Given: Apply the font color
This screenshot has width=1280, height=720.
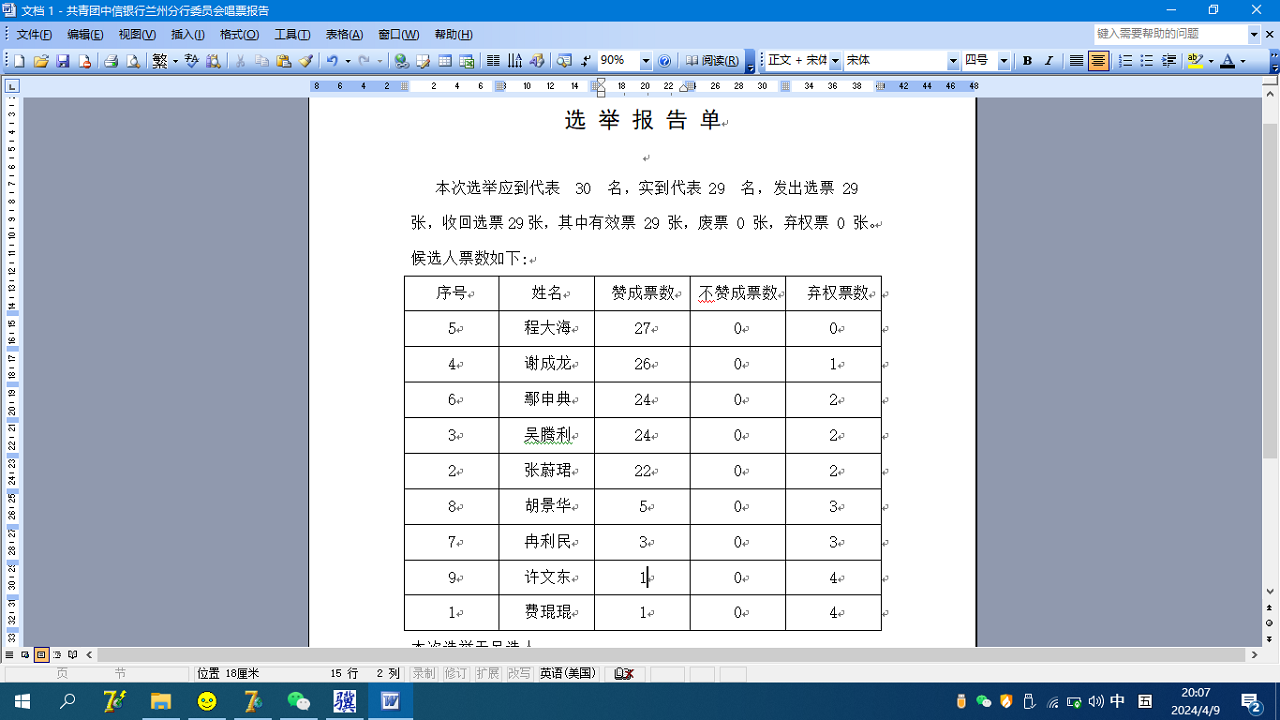Looking at the screenshot, I should [1227, 61].
